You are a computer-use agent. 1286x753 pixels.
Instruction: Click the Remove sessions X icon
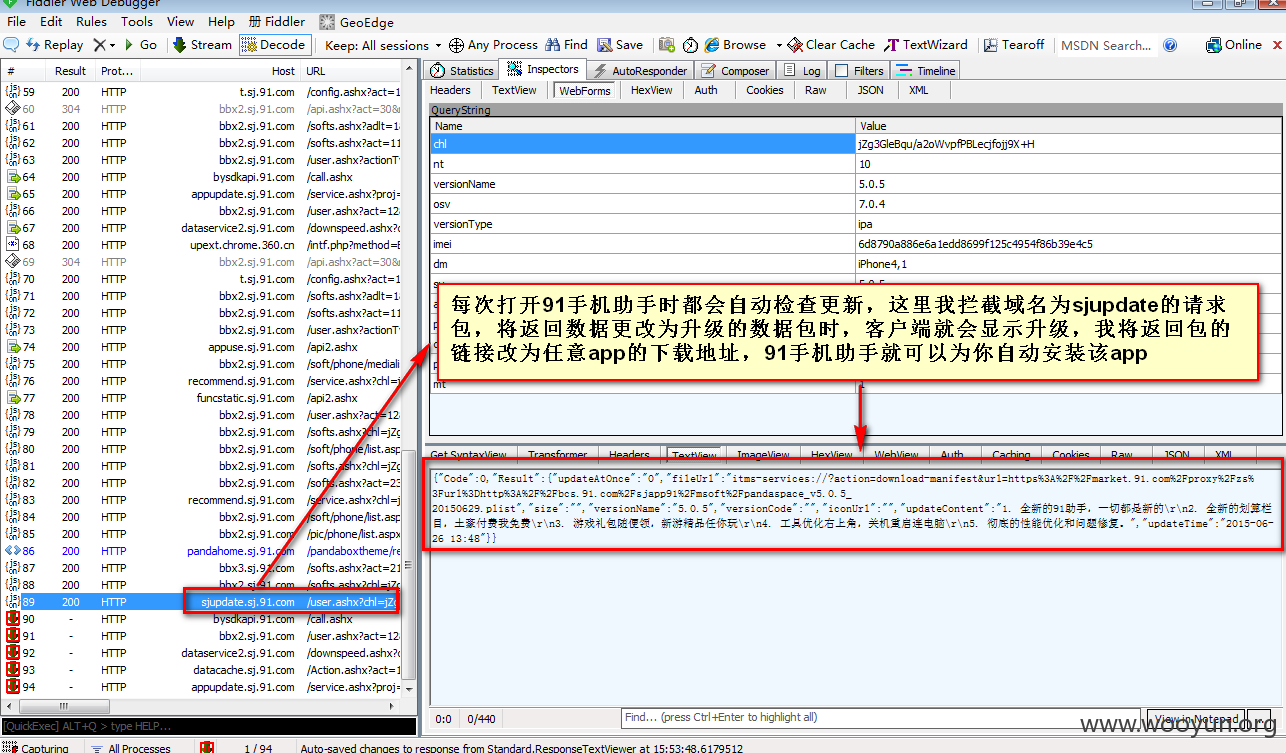point(99,45)
